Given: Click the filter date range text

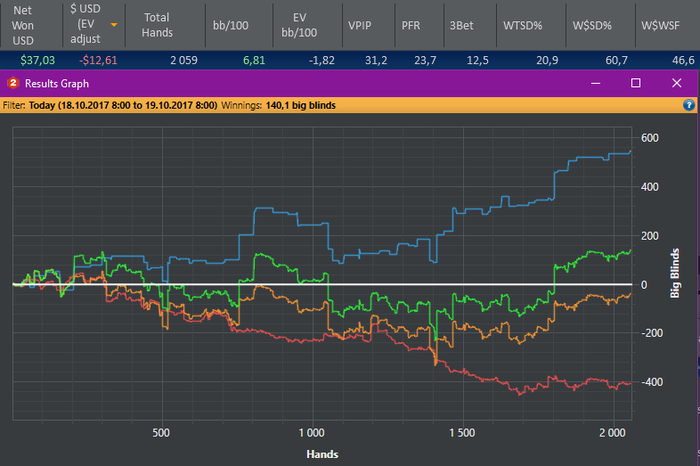Looking at the screenshot, I should (x=123, y=105).
